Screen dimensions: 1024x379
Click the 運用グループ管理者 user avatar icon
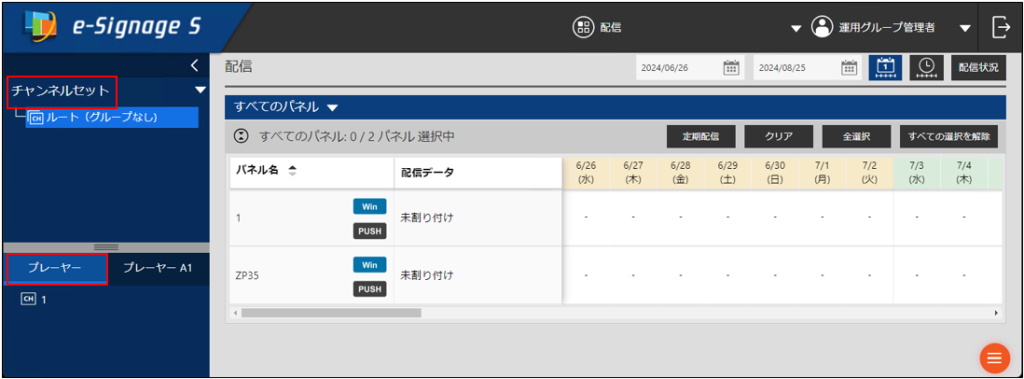coord(822,27)
